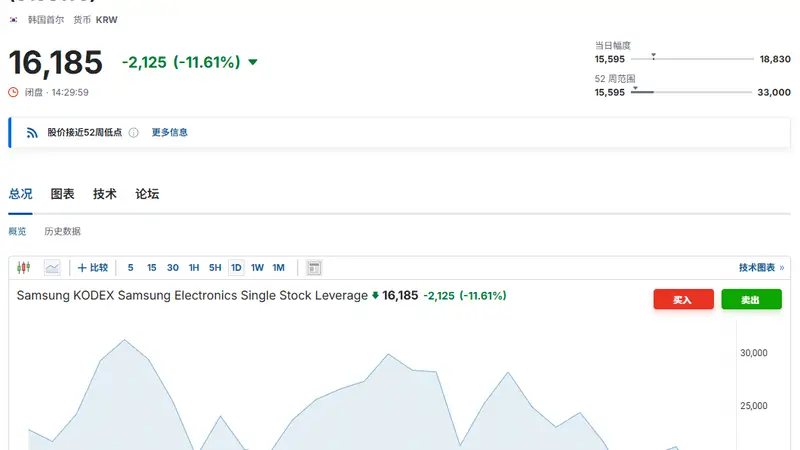Open the 论坛 forum tab

pyautogui.click(x=147, y=194)
